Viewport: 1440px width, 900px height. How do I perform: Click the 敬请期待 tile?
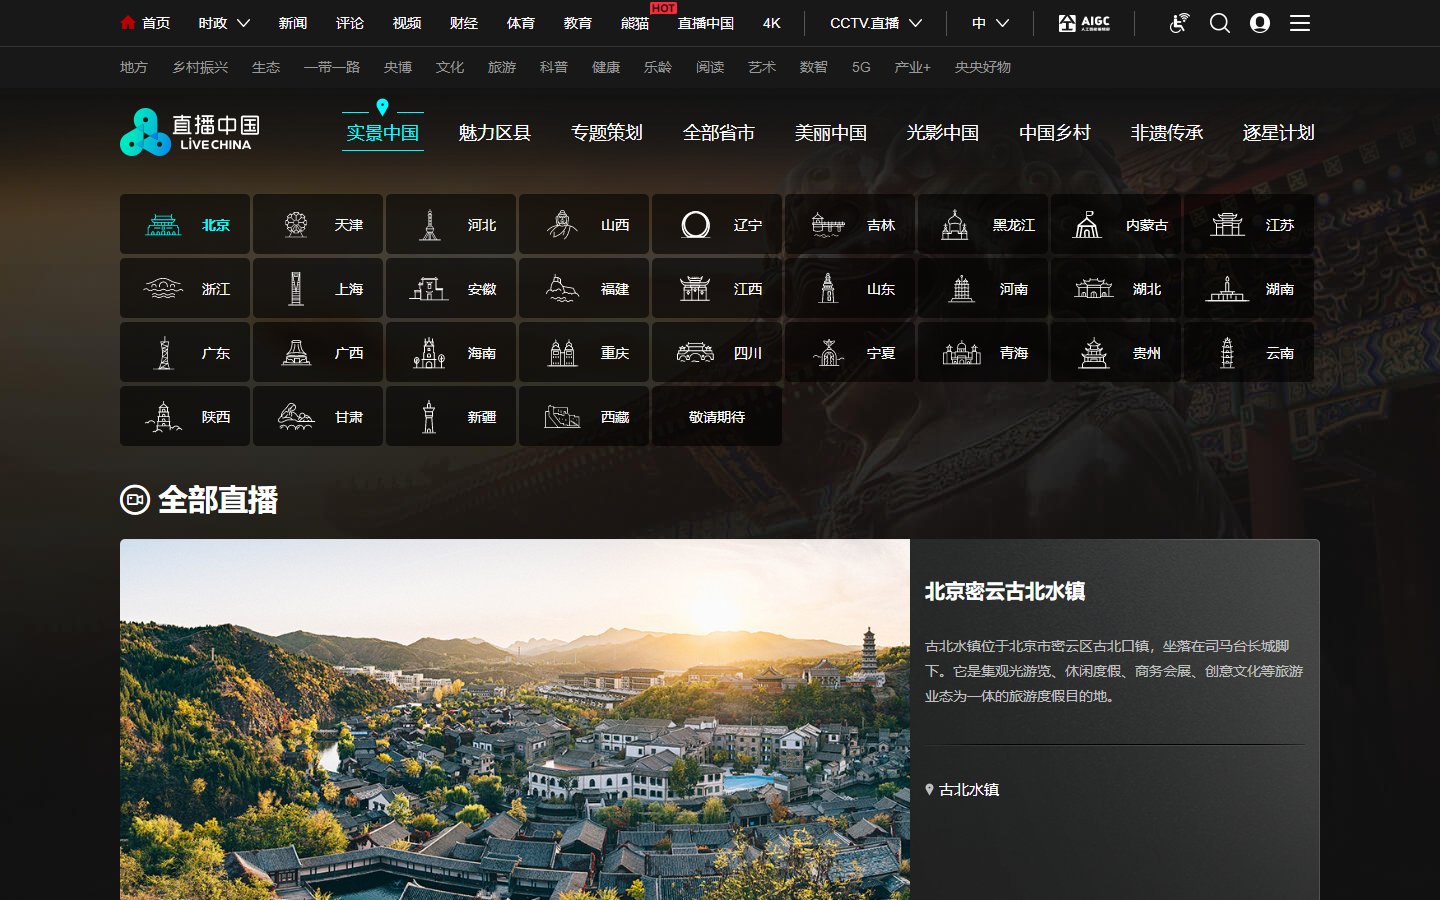(x=717, y=416)
